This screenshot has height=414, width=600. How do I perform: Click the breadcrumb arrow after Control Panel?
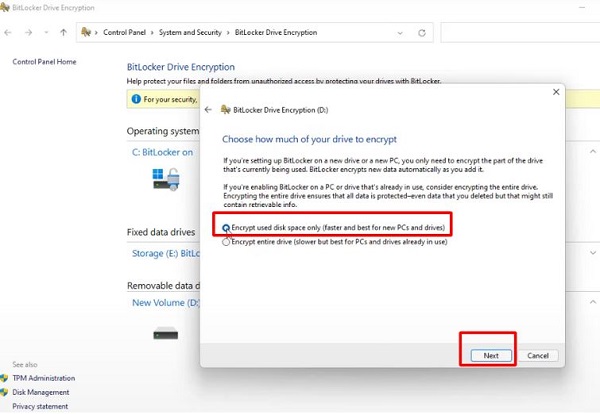pyautogui.click(x=152, y=33)
